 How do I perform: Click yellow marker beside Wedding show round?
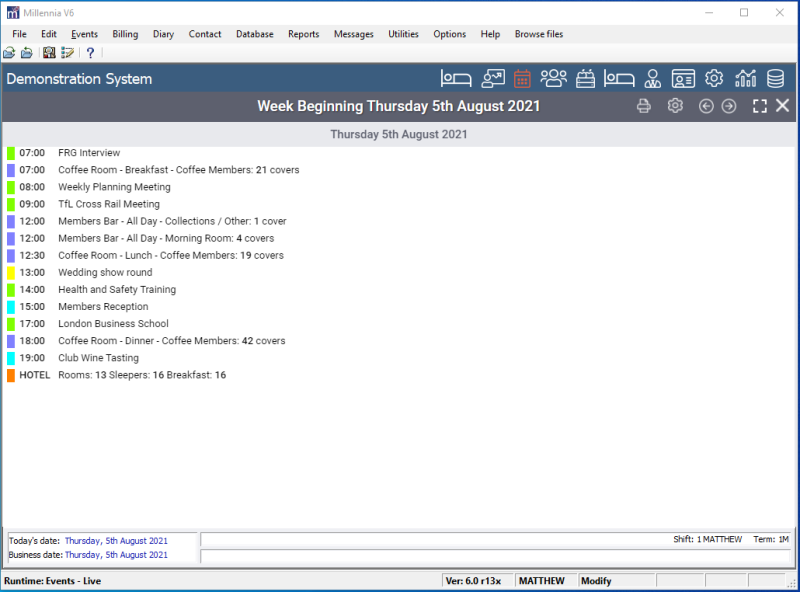click(x=11, y=273)
